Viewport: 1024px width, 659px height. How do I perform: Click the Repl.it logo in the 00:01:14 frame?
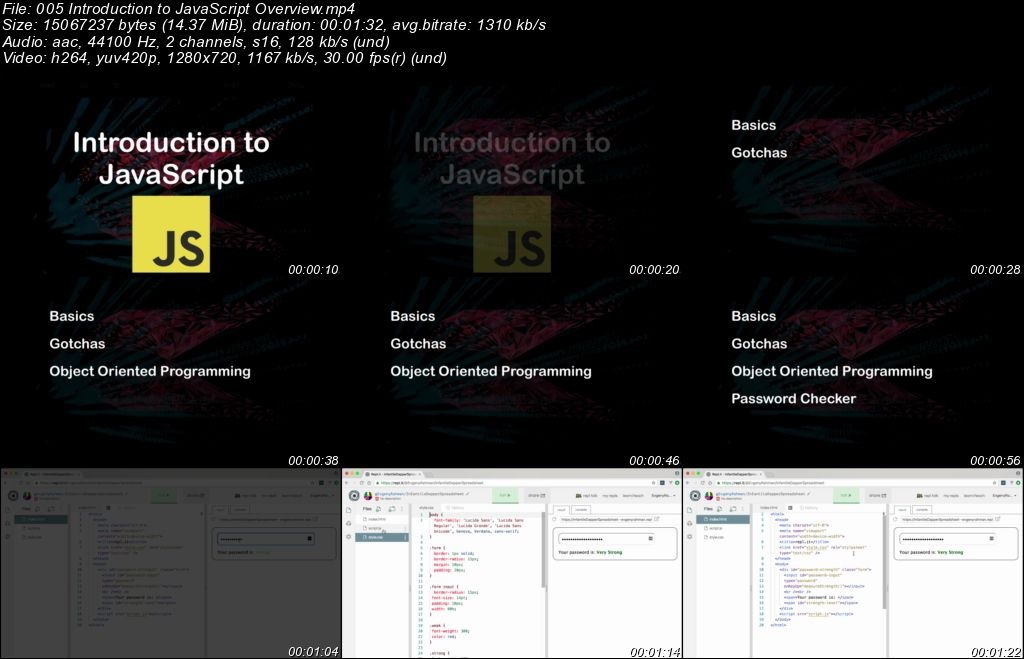[354, 496]
